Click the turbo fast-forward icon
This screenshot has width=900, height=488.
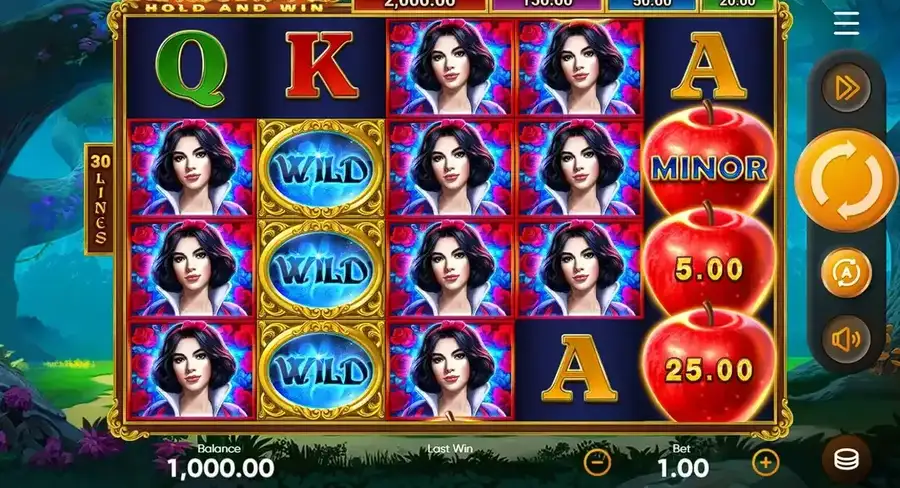[846, 88]
